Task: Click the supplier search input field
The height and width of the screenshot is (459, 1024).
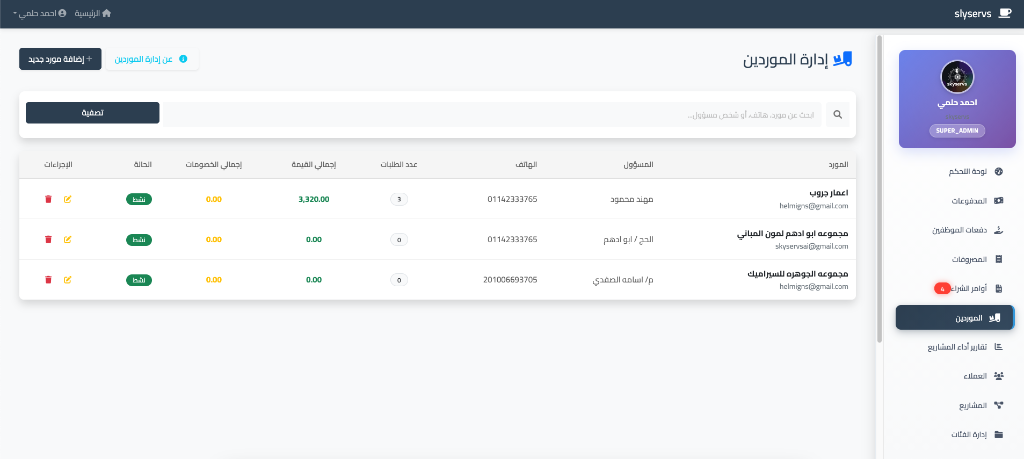Action: pos(492,115)
